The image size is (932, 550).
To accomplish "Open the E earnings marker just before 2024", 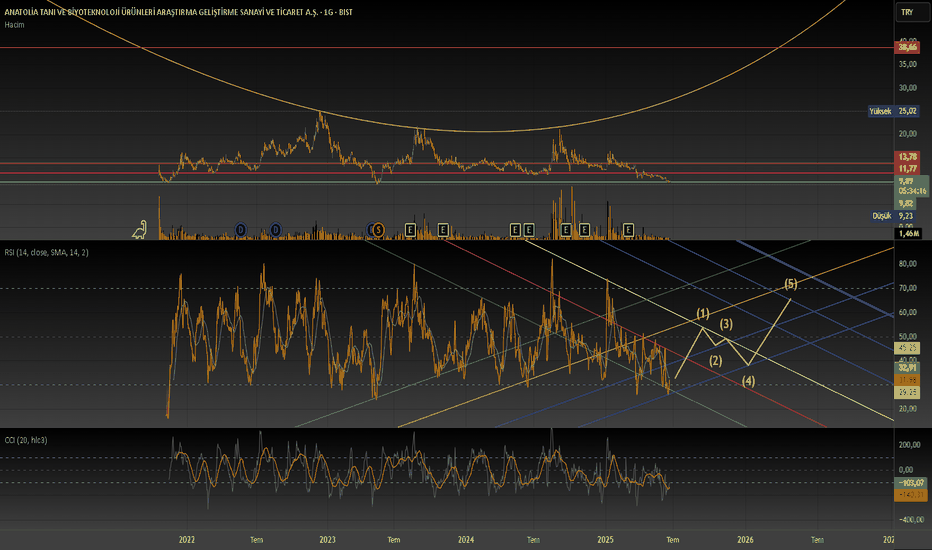I will 443,230.
